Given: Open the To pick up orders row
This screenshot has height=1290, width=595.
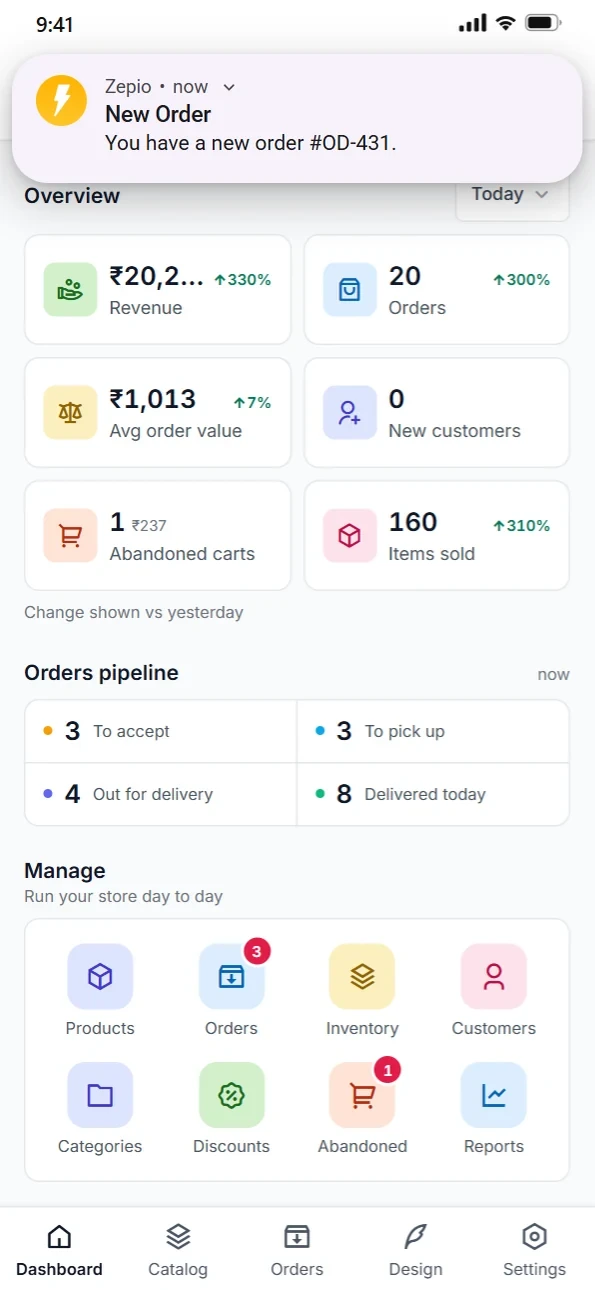Looking at the screenshot, I should pos(433,731).
